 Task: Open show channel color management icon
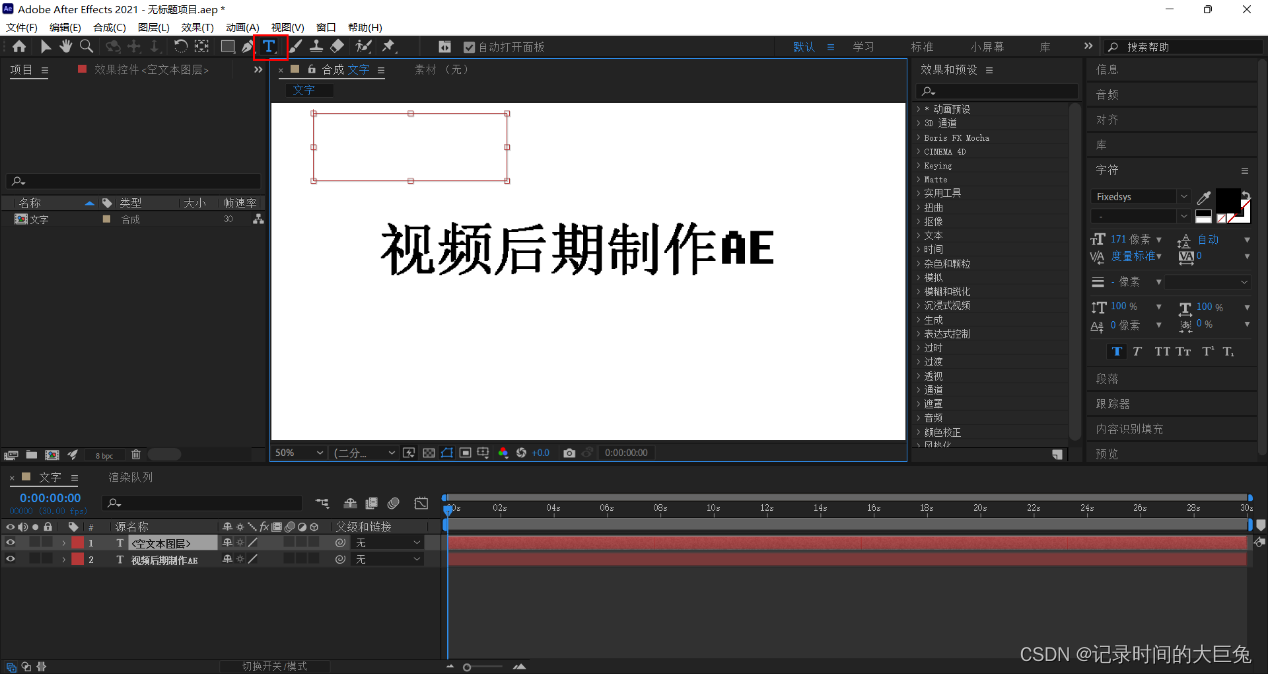click(x=503, y=453)
